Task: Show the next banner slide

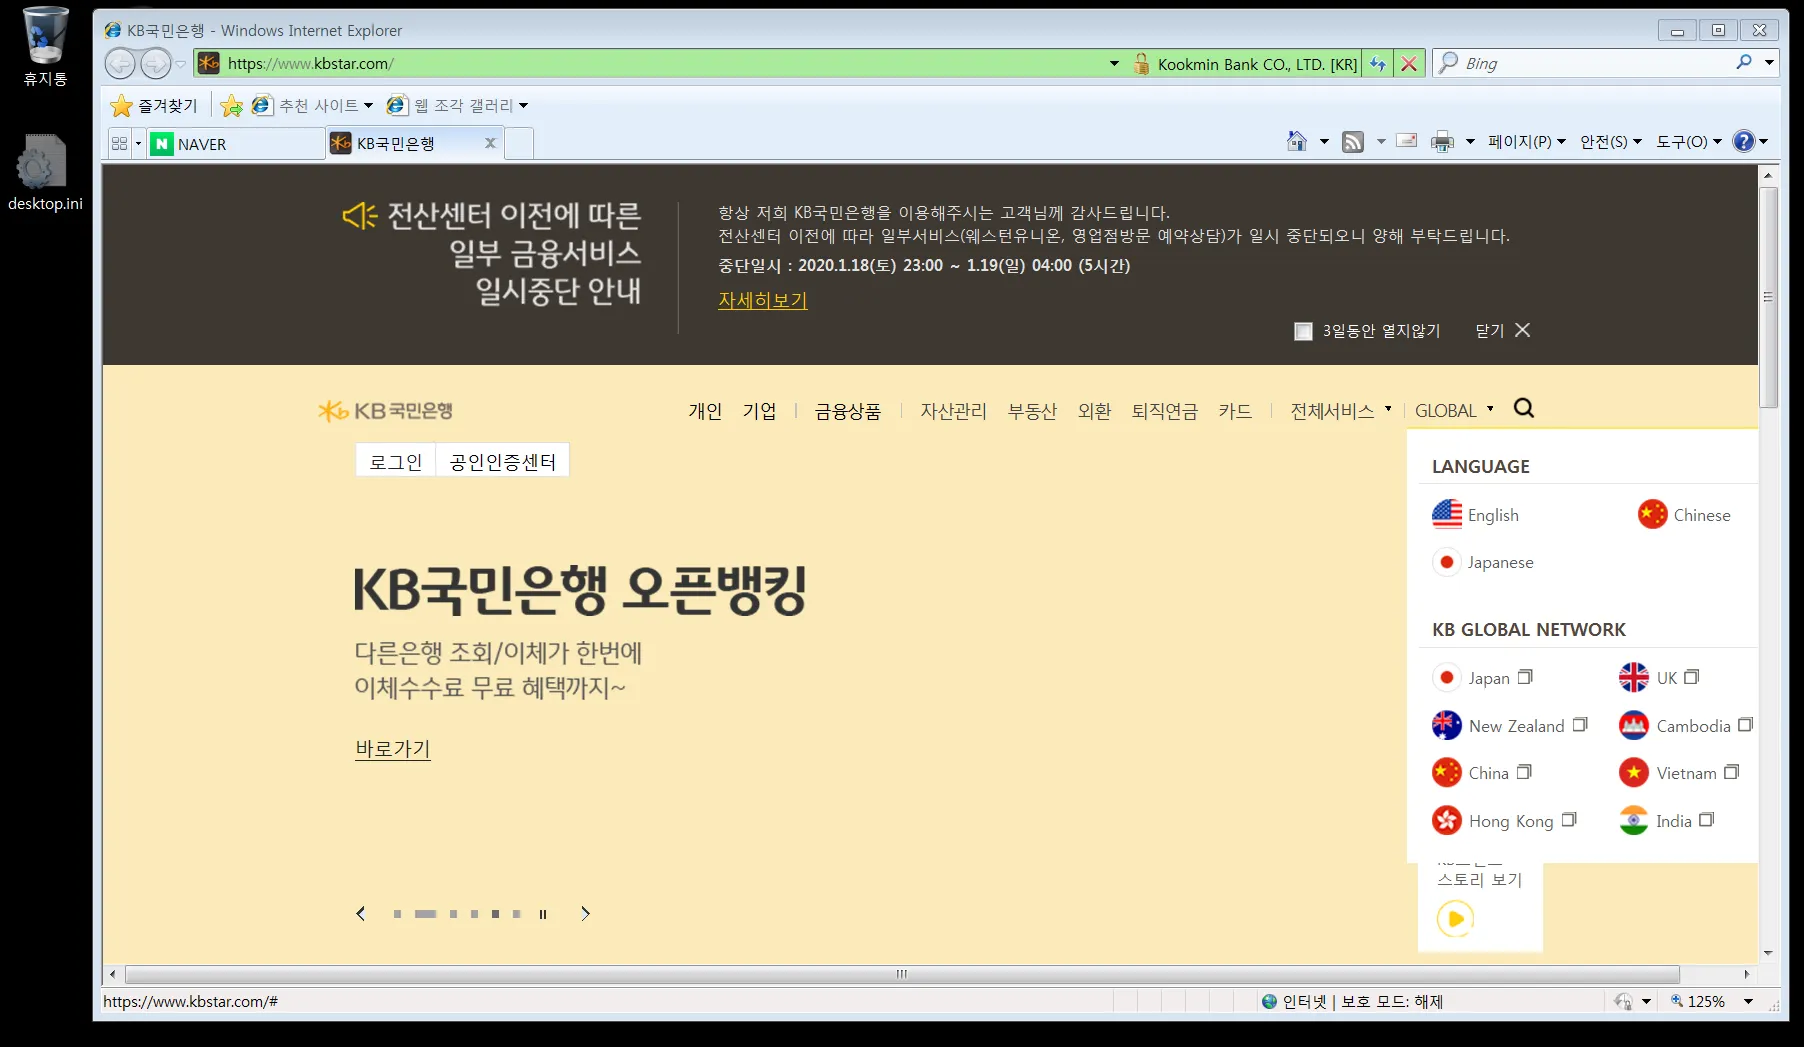Action: 585,914
